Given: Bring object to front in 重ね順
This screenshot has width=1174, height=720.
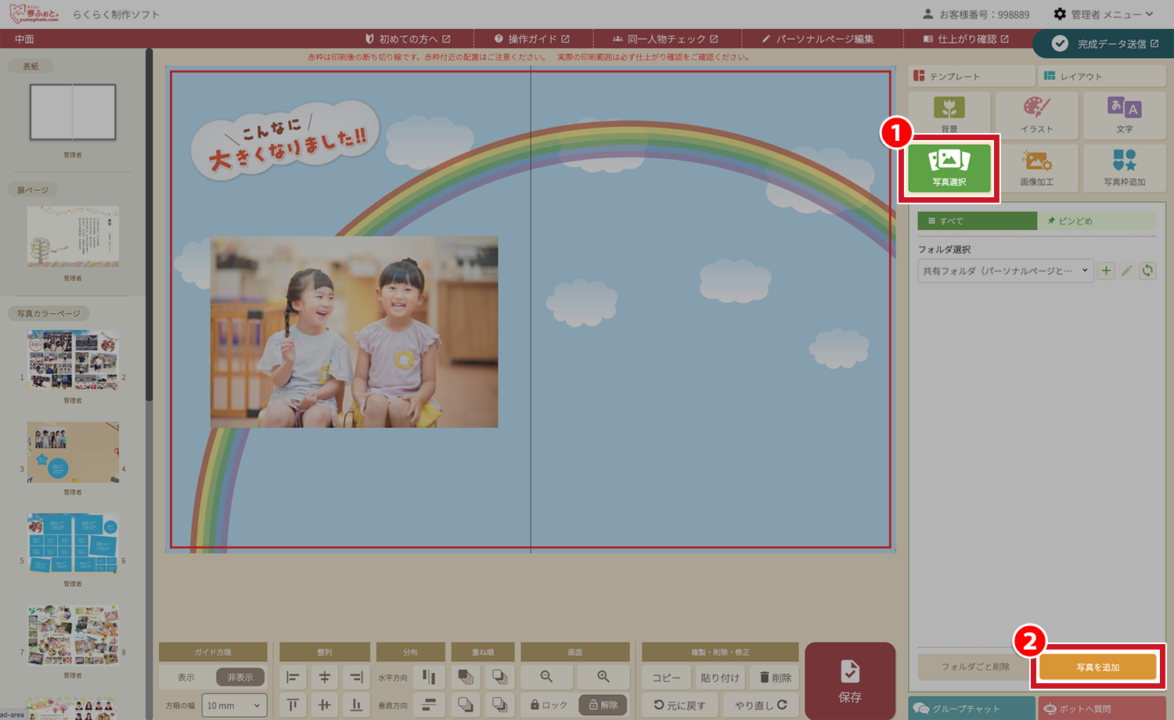Looking at the screenshot, I should point(466,677).
